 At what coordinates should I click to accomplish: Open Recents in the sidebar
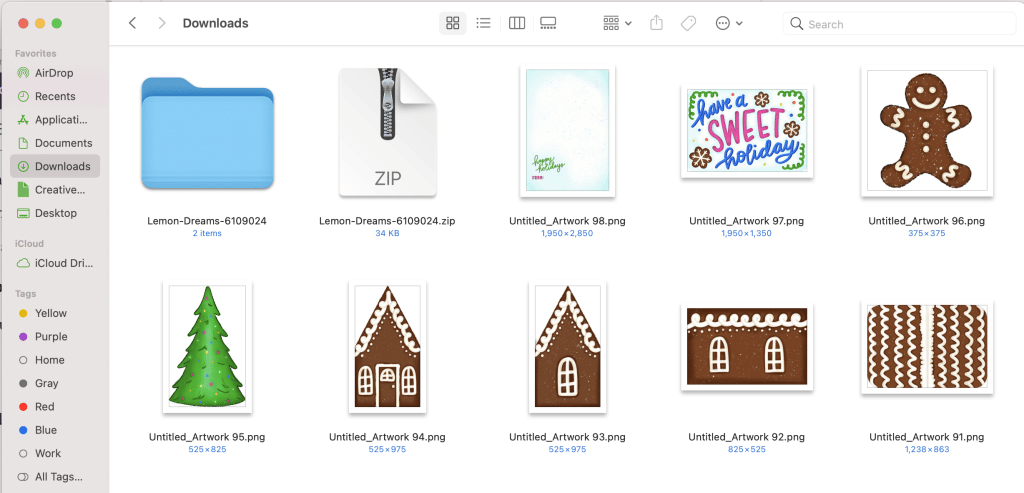pyautogui.click(x=55, y=96)
